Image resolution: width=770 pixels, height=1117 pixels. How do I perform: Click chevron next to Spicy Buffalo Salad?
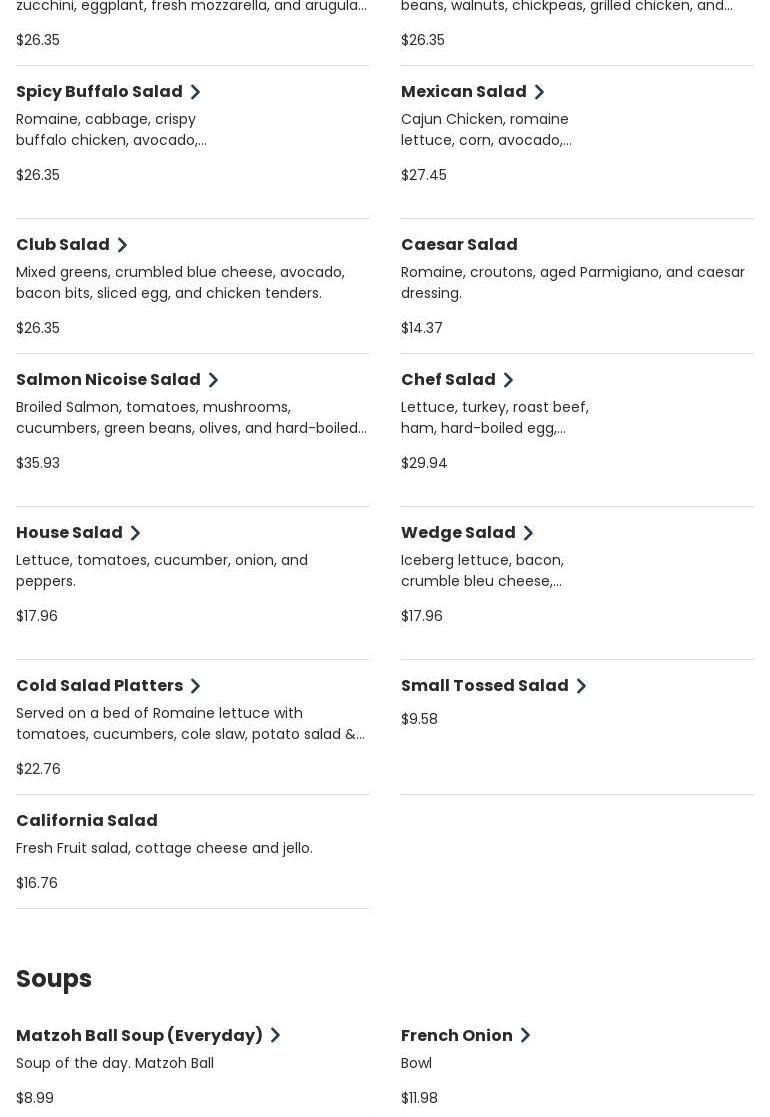point(195,92)
